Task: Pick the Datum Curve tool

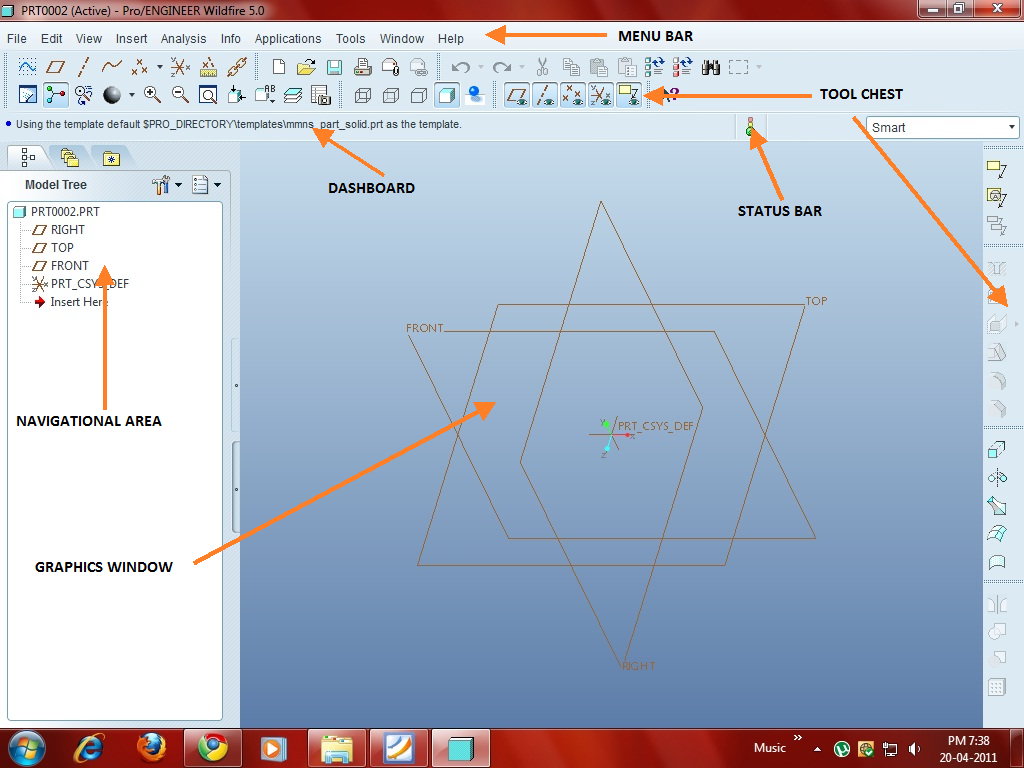Action: coord(111,67)
